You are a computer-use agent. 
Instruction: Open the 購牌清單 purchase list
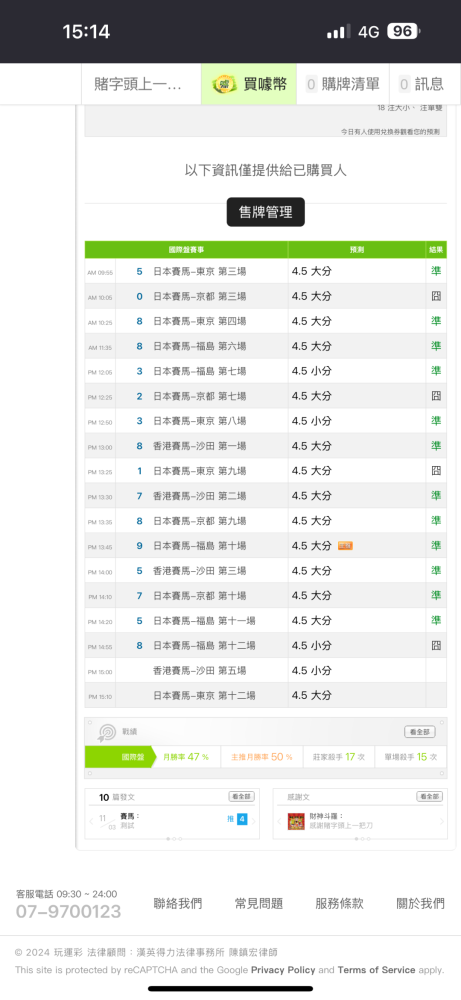(342, 84)
